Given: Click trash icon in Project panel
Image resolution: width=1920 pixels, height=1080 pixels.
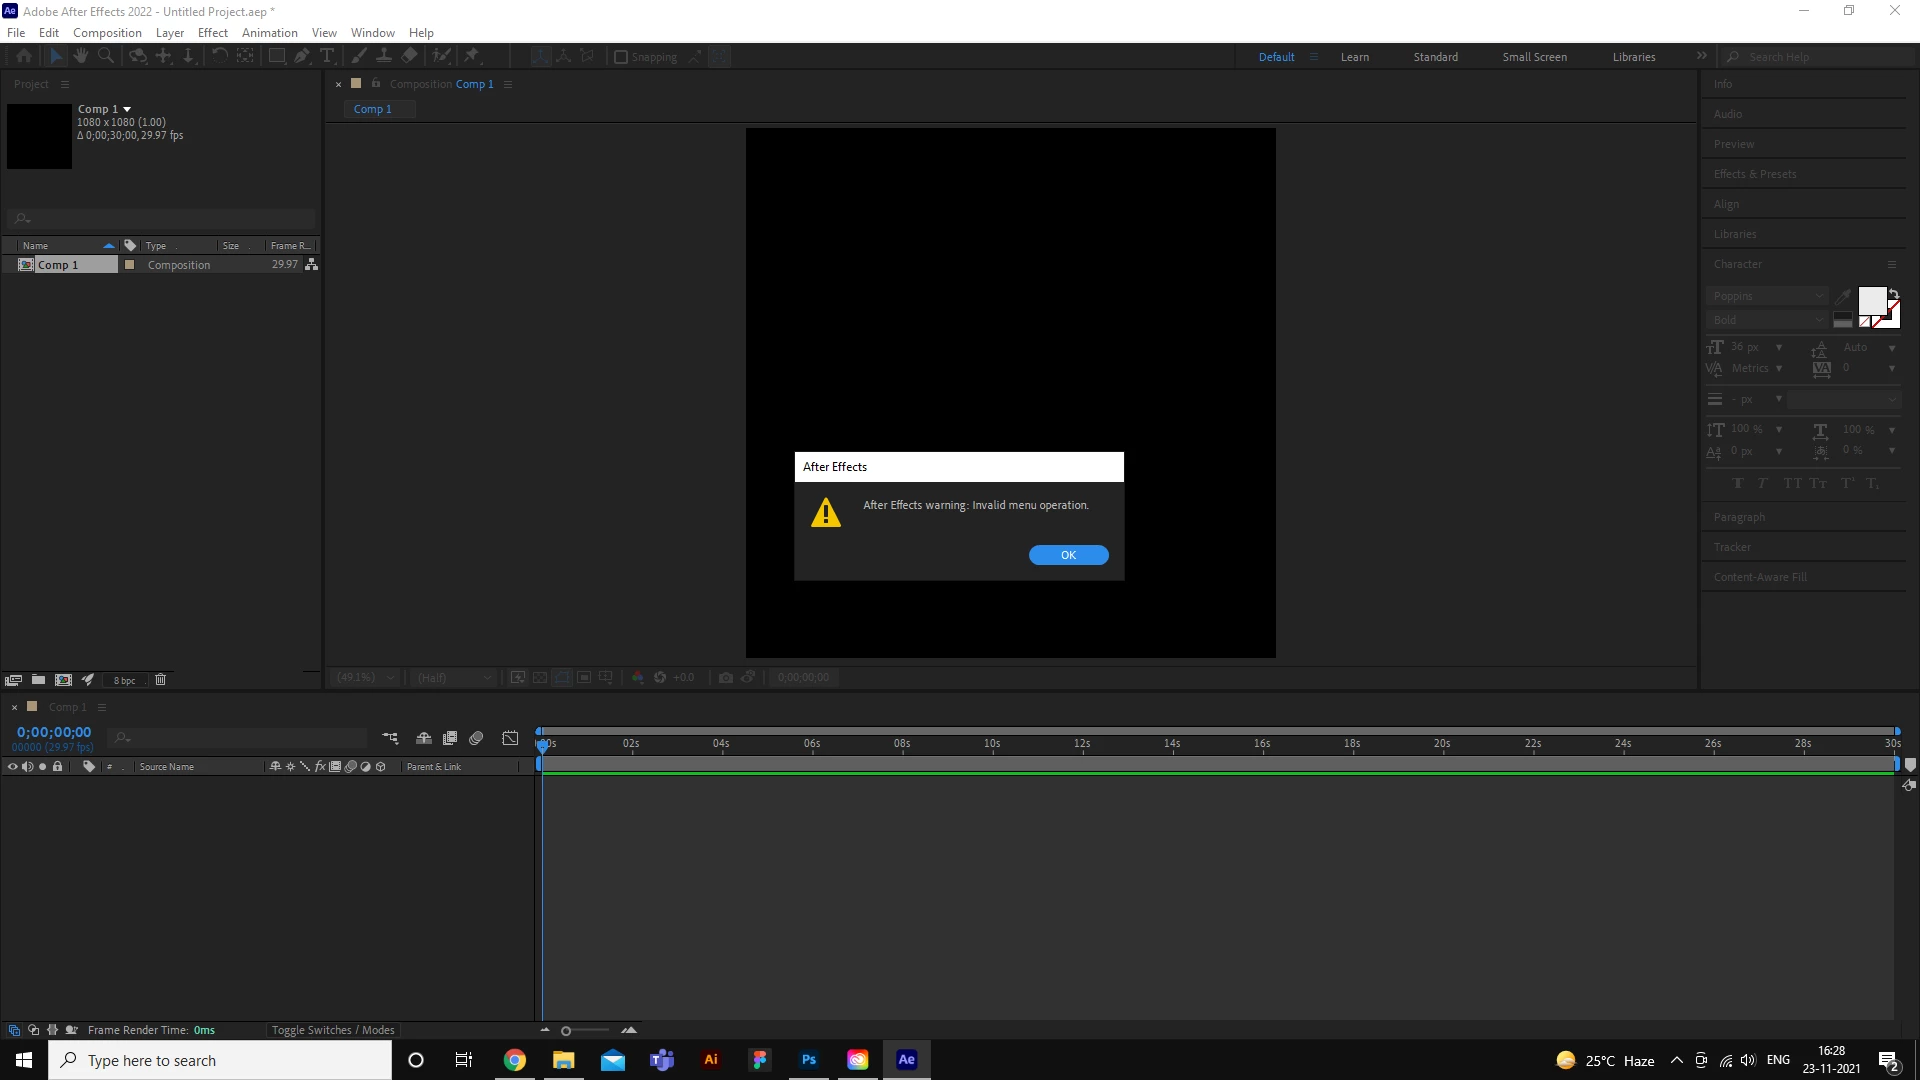Looking at the screenshot, I should click(x=160, y=680).
